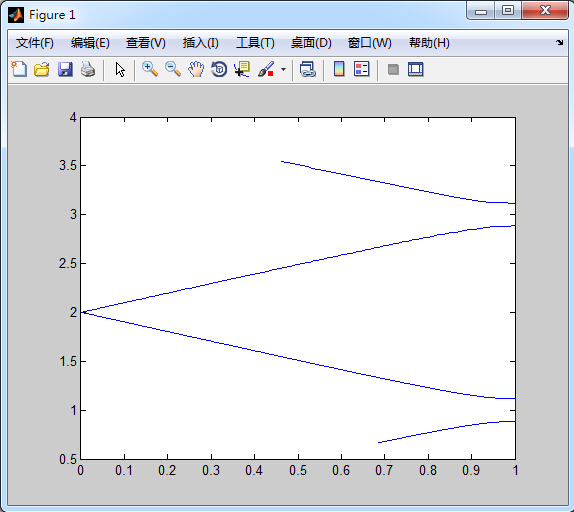574x512 pixels.
Task: Insert a Colorbar from the toolbar
Action: point(339,69)
